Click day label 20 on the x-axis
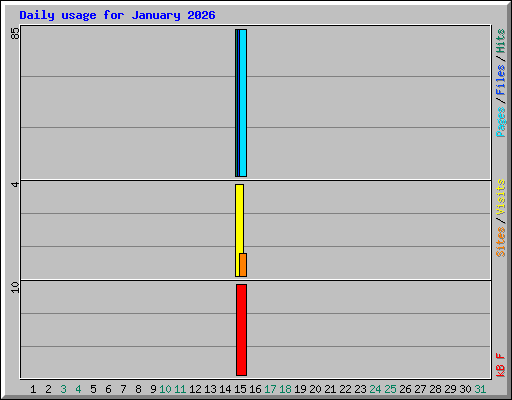 [315, 389]
